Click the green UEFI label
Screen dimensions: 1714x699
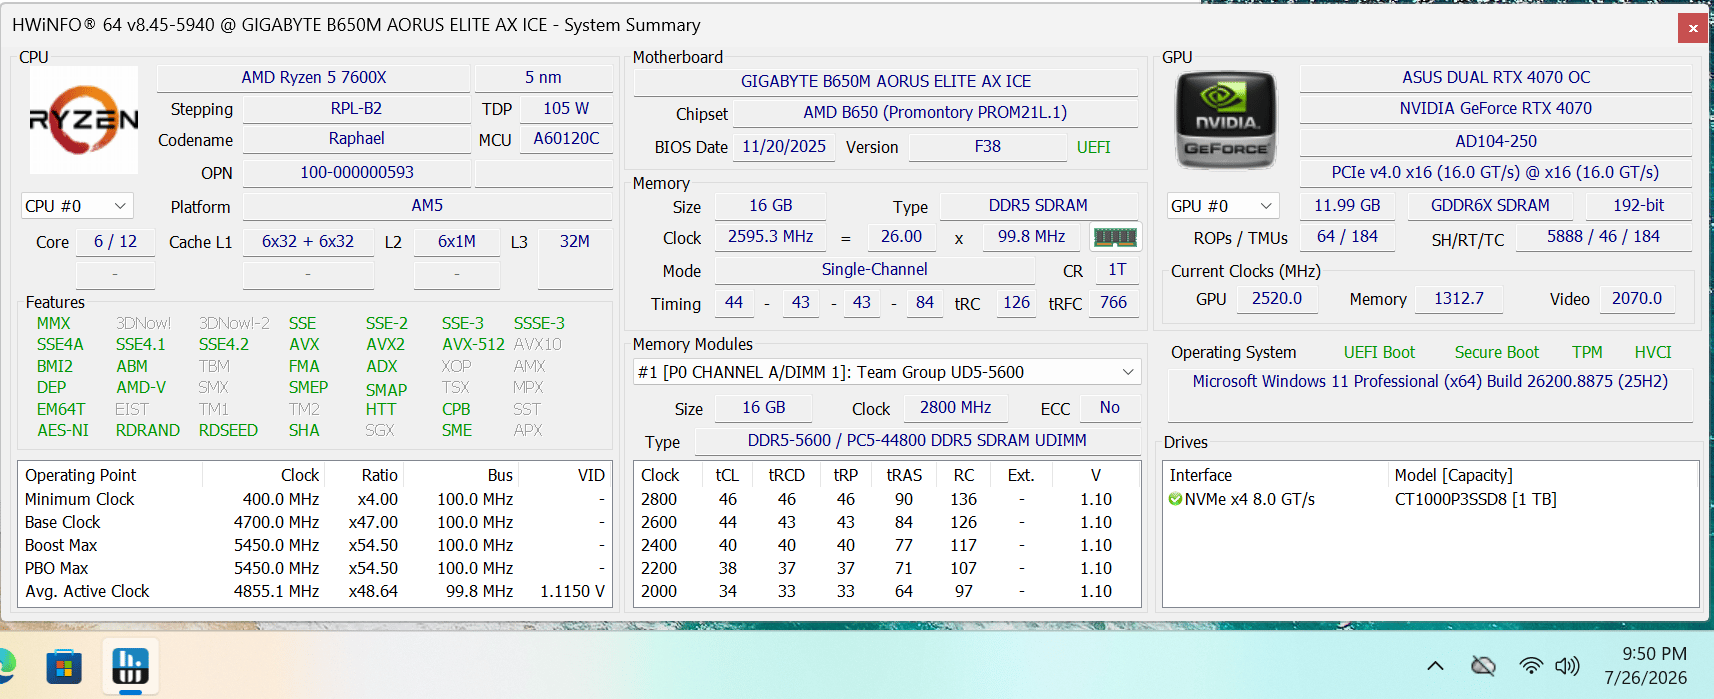point(1094,147)
